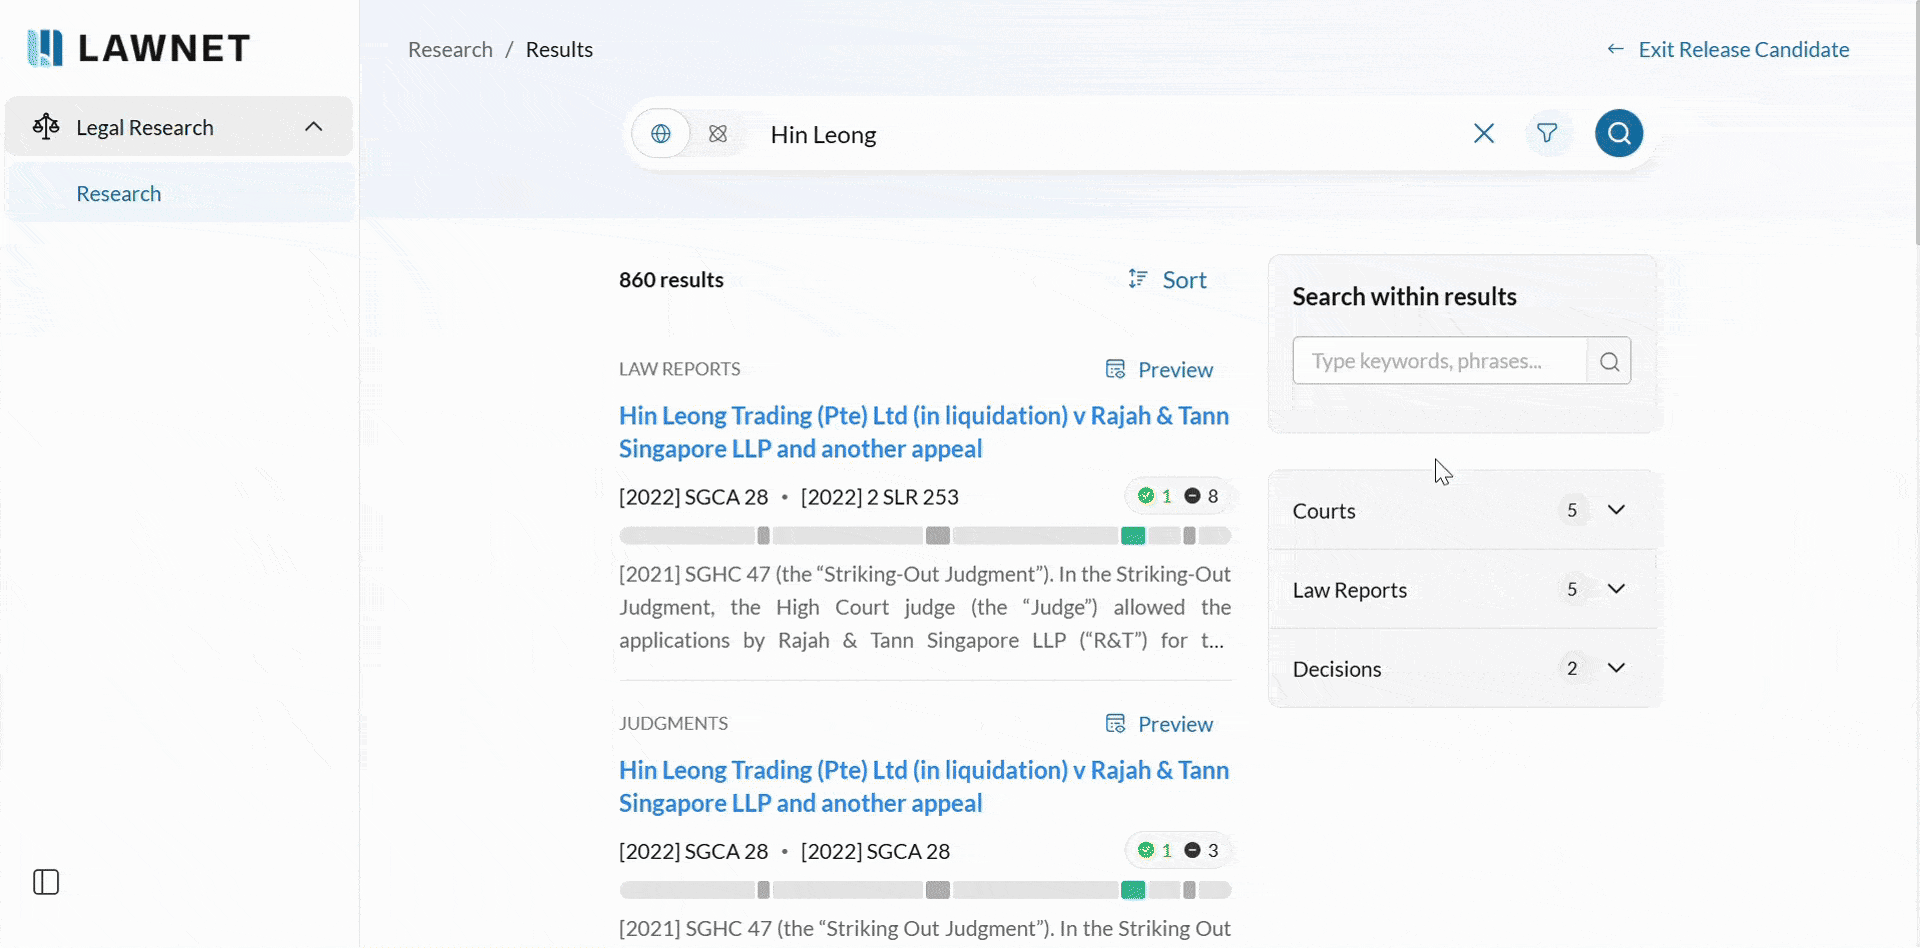Open Law Reports Hin Leong Trading case title

924,432
